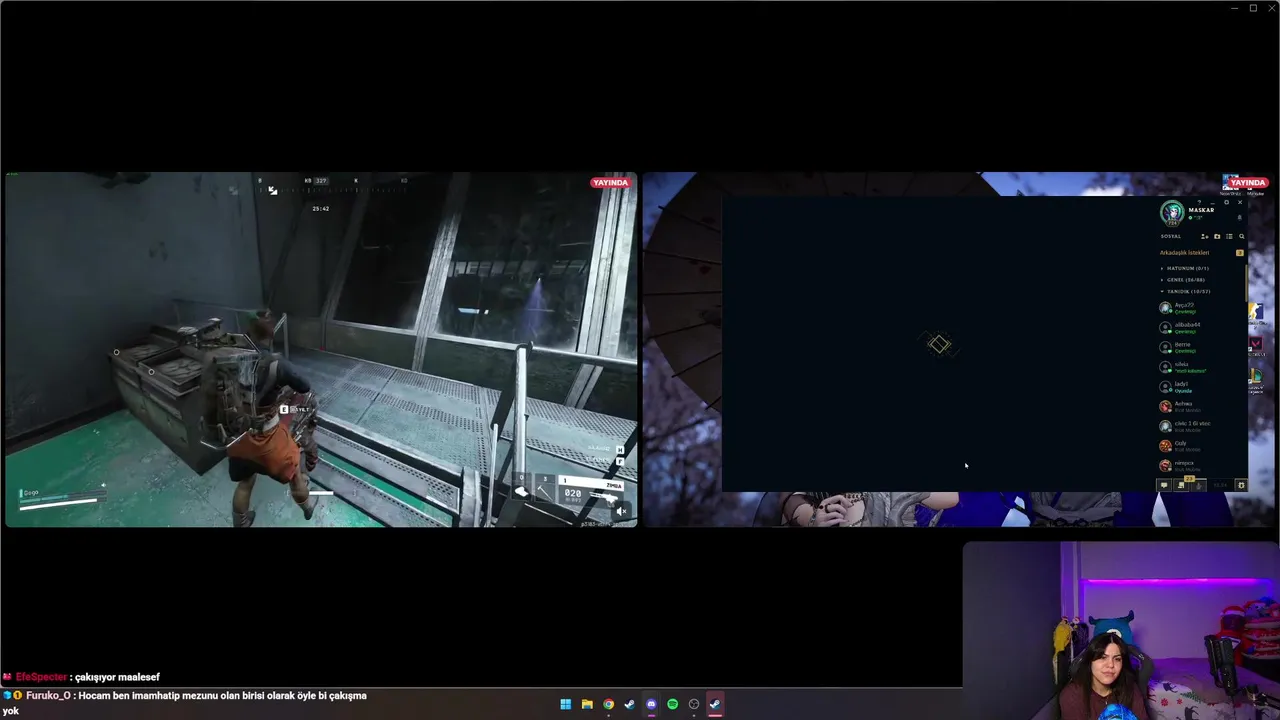
Task: Open File Explorer from the taskbar
Action: (x=587, y=704)
